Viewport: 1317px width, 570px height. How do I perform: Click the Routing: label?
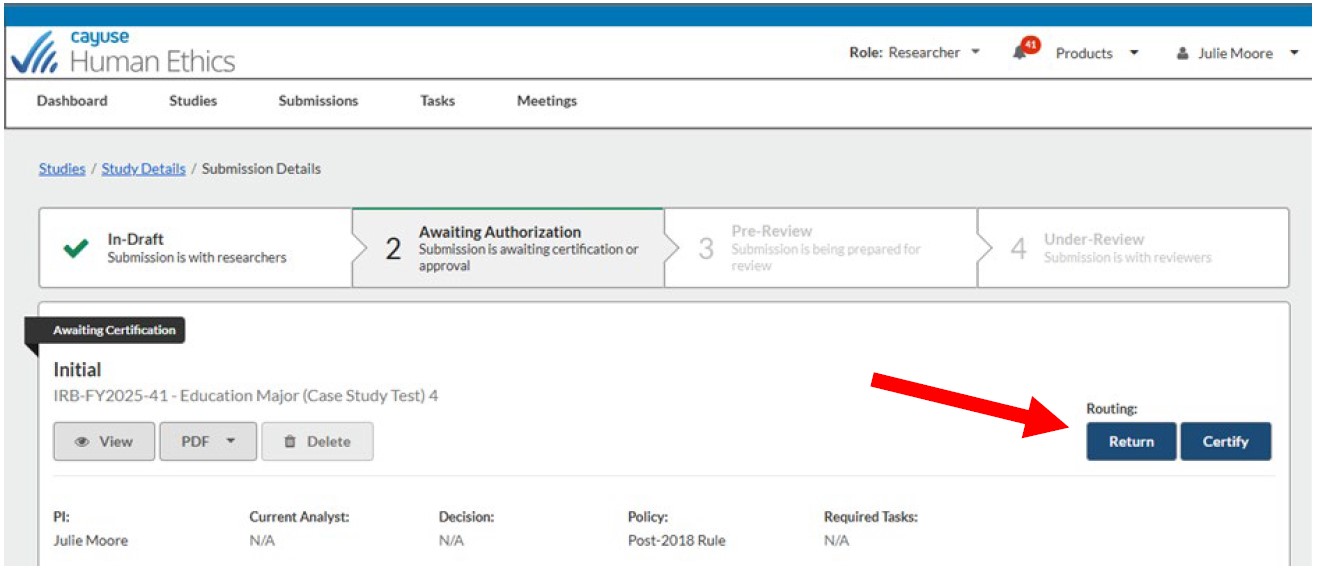(1112, 409)
